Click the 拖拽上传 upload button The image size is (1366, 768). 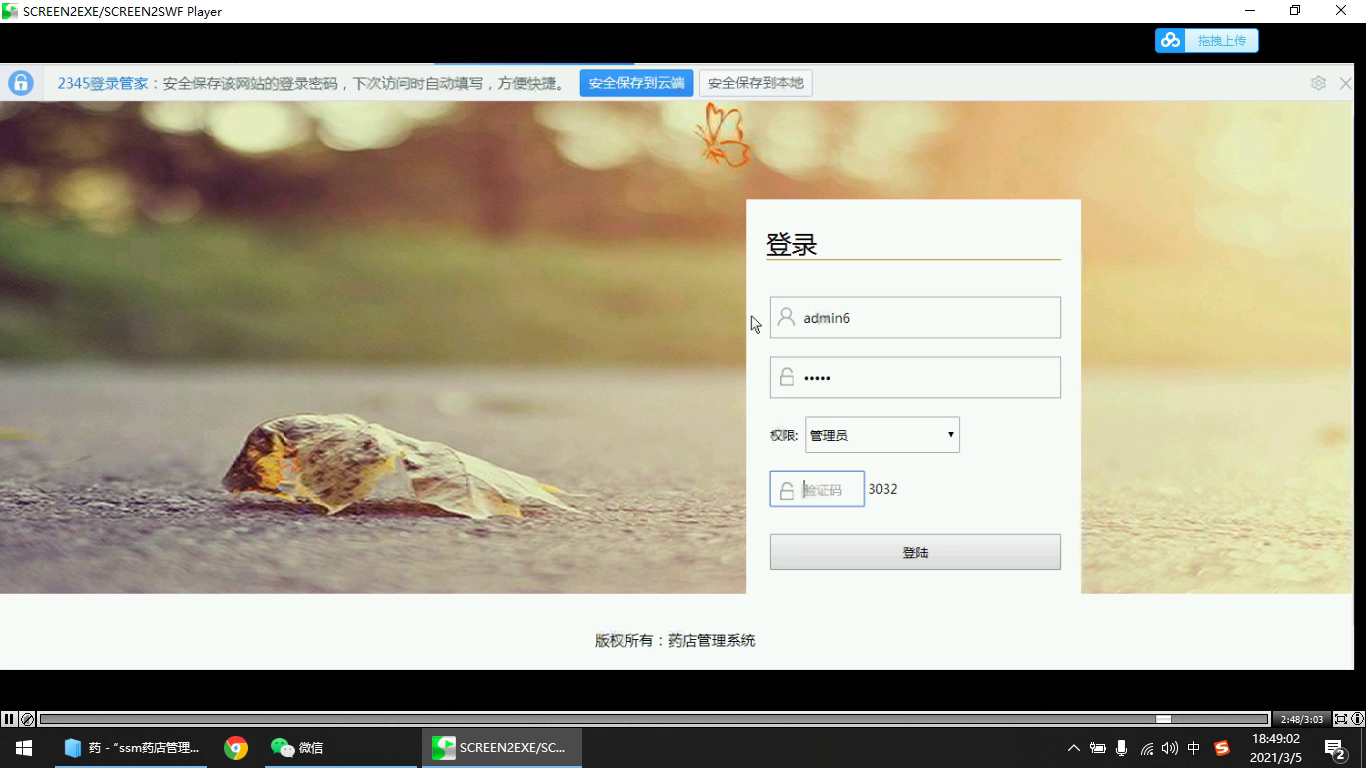coord(1222,41)
